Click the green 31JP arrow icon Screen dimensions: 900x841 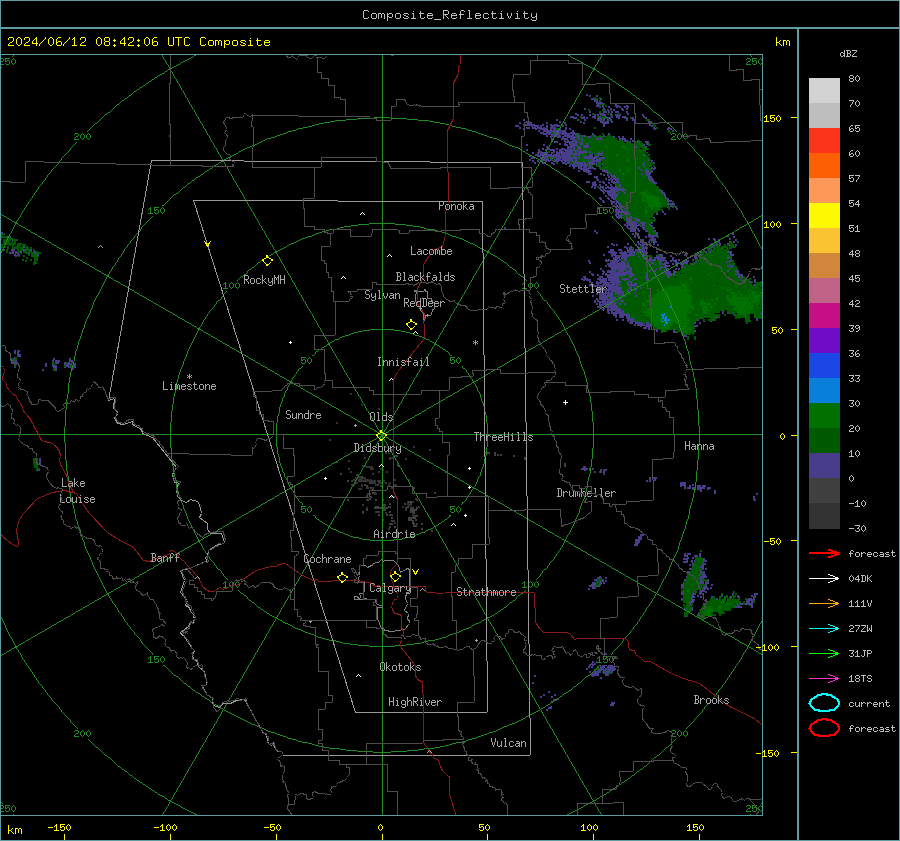(824, 653)
